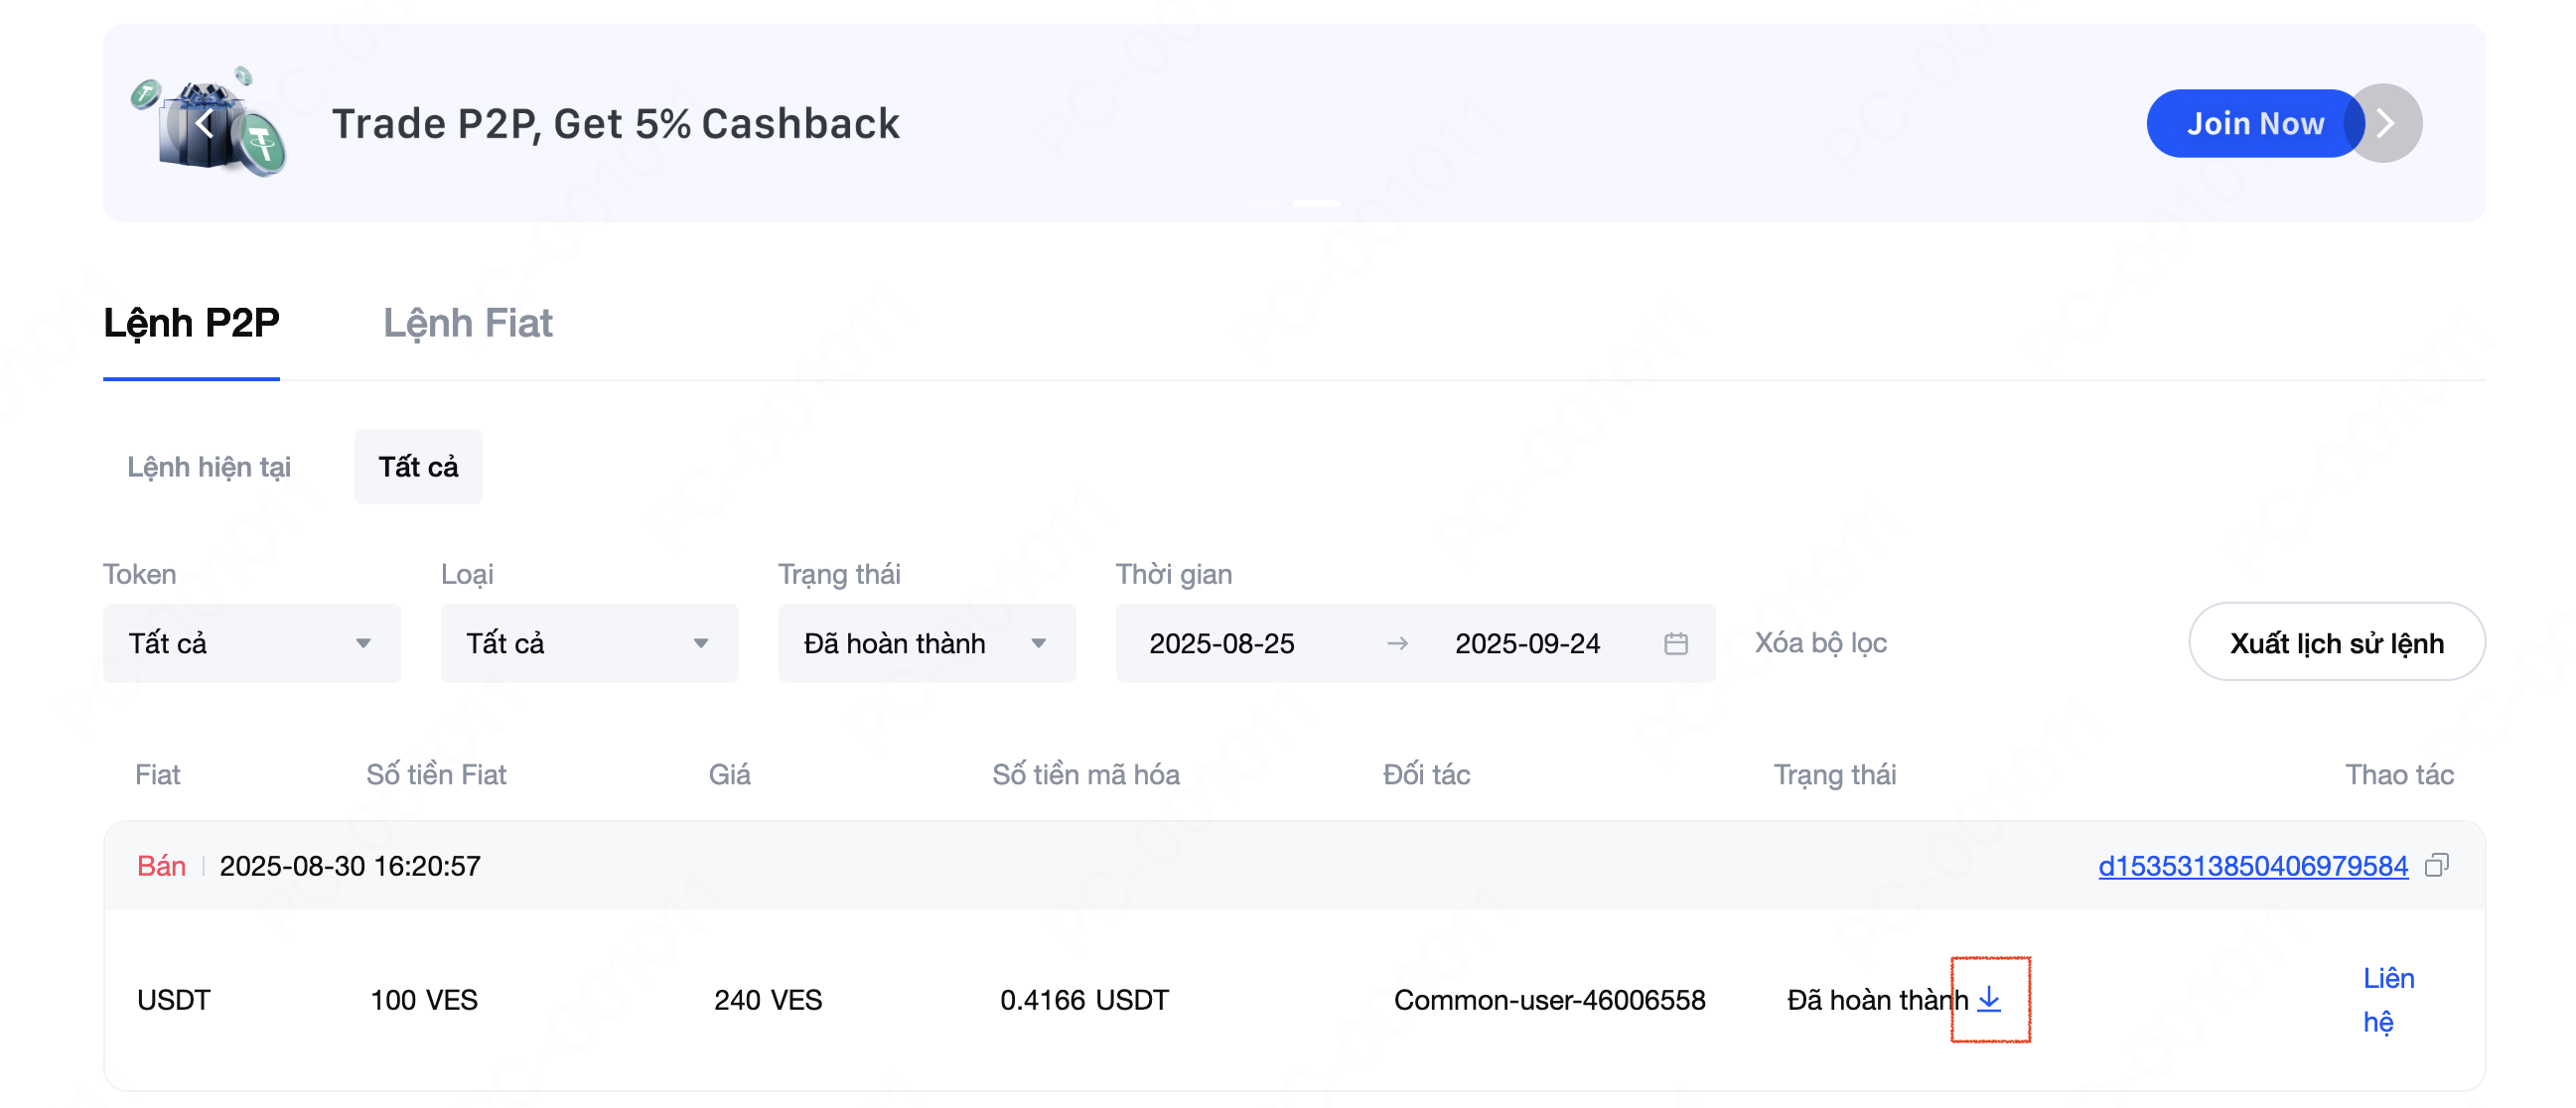2576x1108 pixels.
Task: Click Xóa bộ lọc to clear filters
Action: [1820, 643]
